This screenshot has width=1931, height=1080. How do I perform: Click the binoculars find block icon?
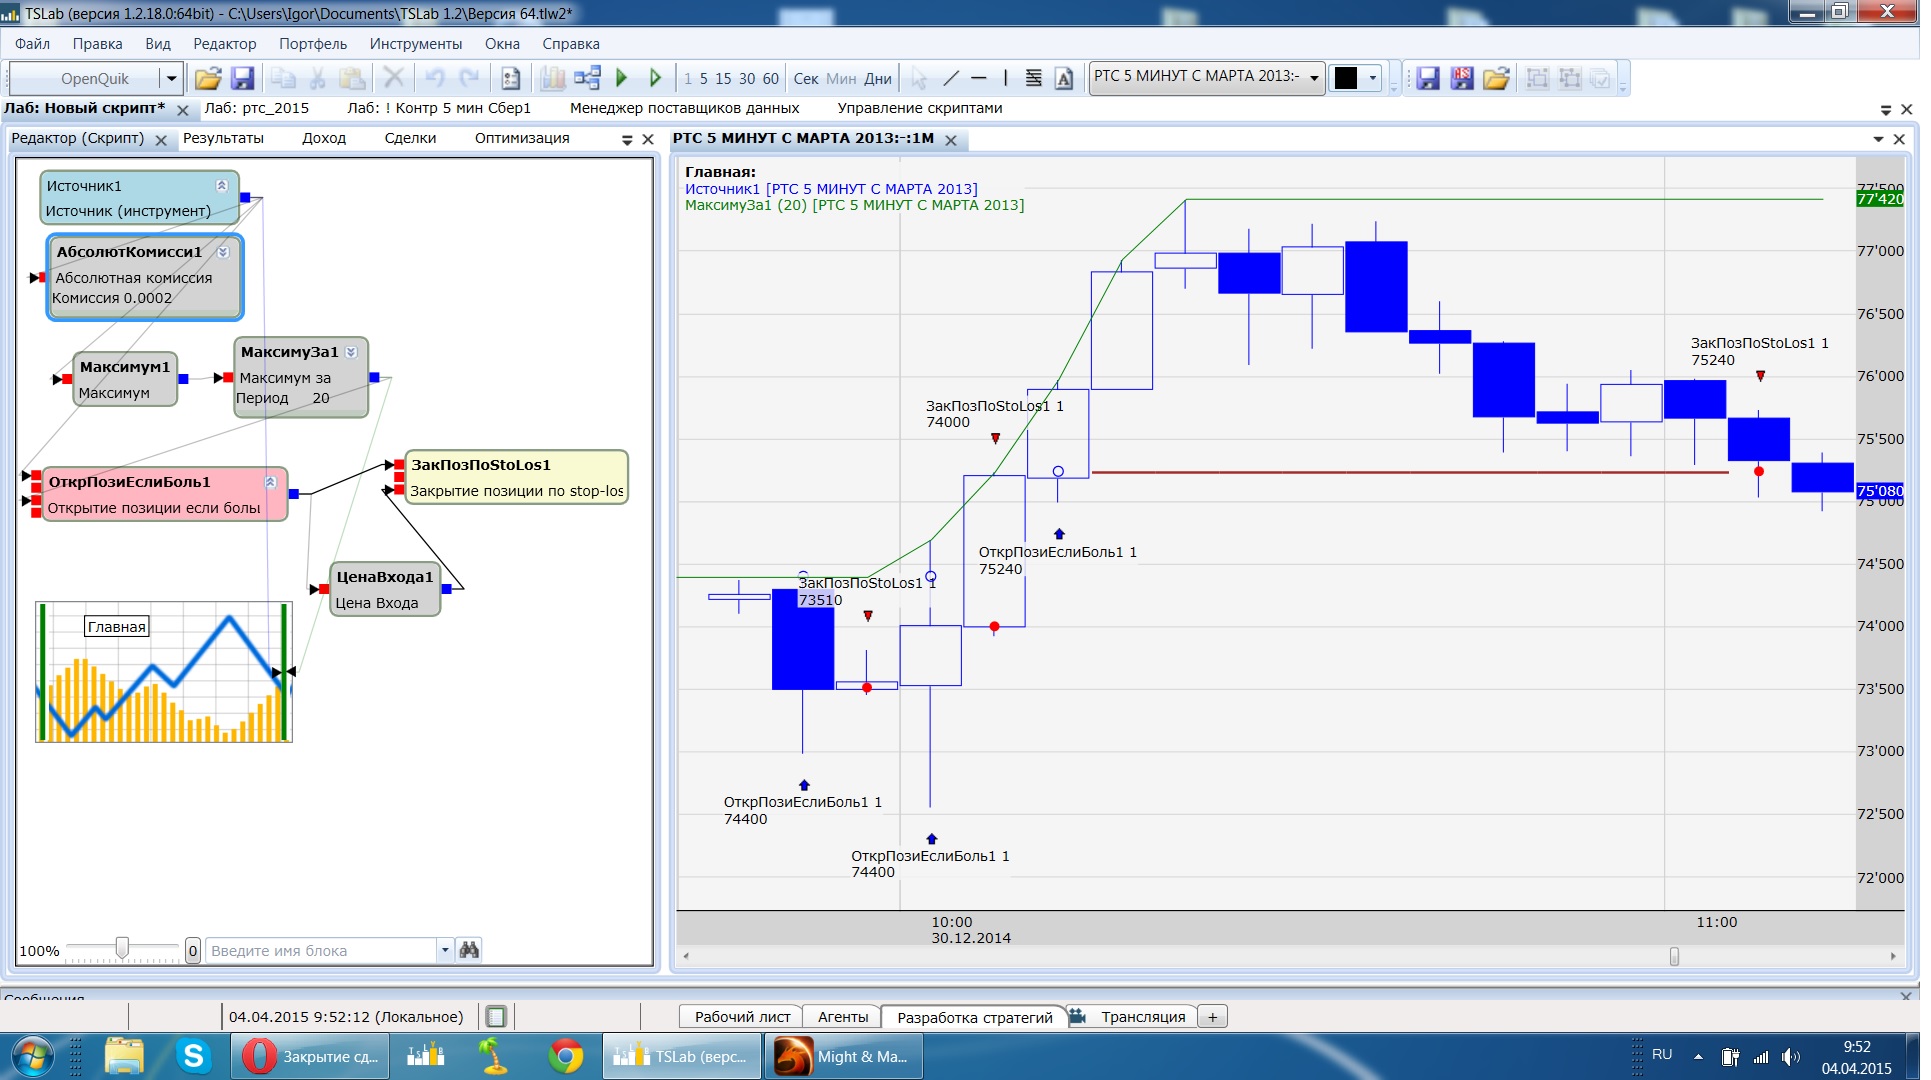pyautogui.click(x=469, y=950)
